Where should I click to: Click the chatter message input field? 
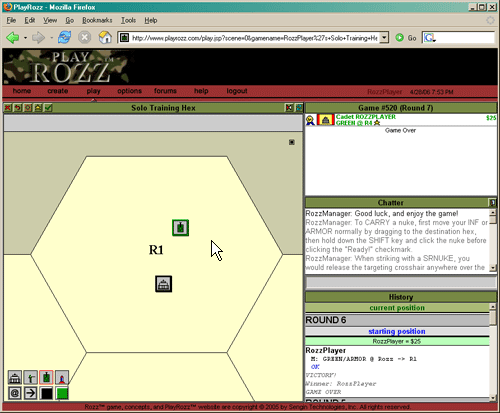[x=401, y=283]
